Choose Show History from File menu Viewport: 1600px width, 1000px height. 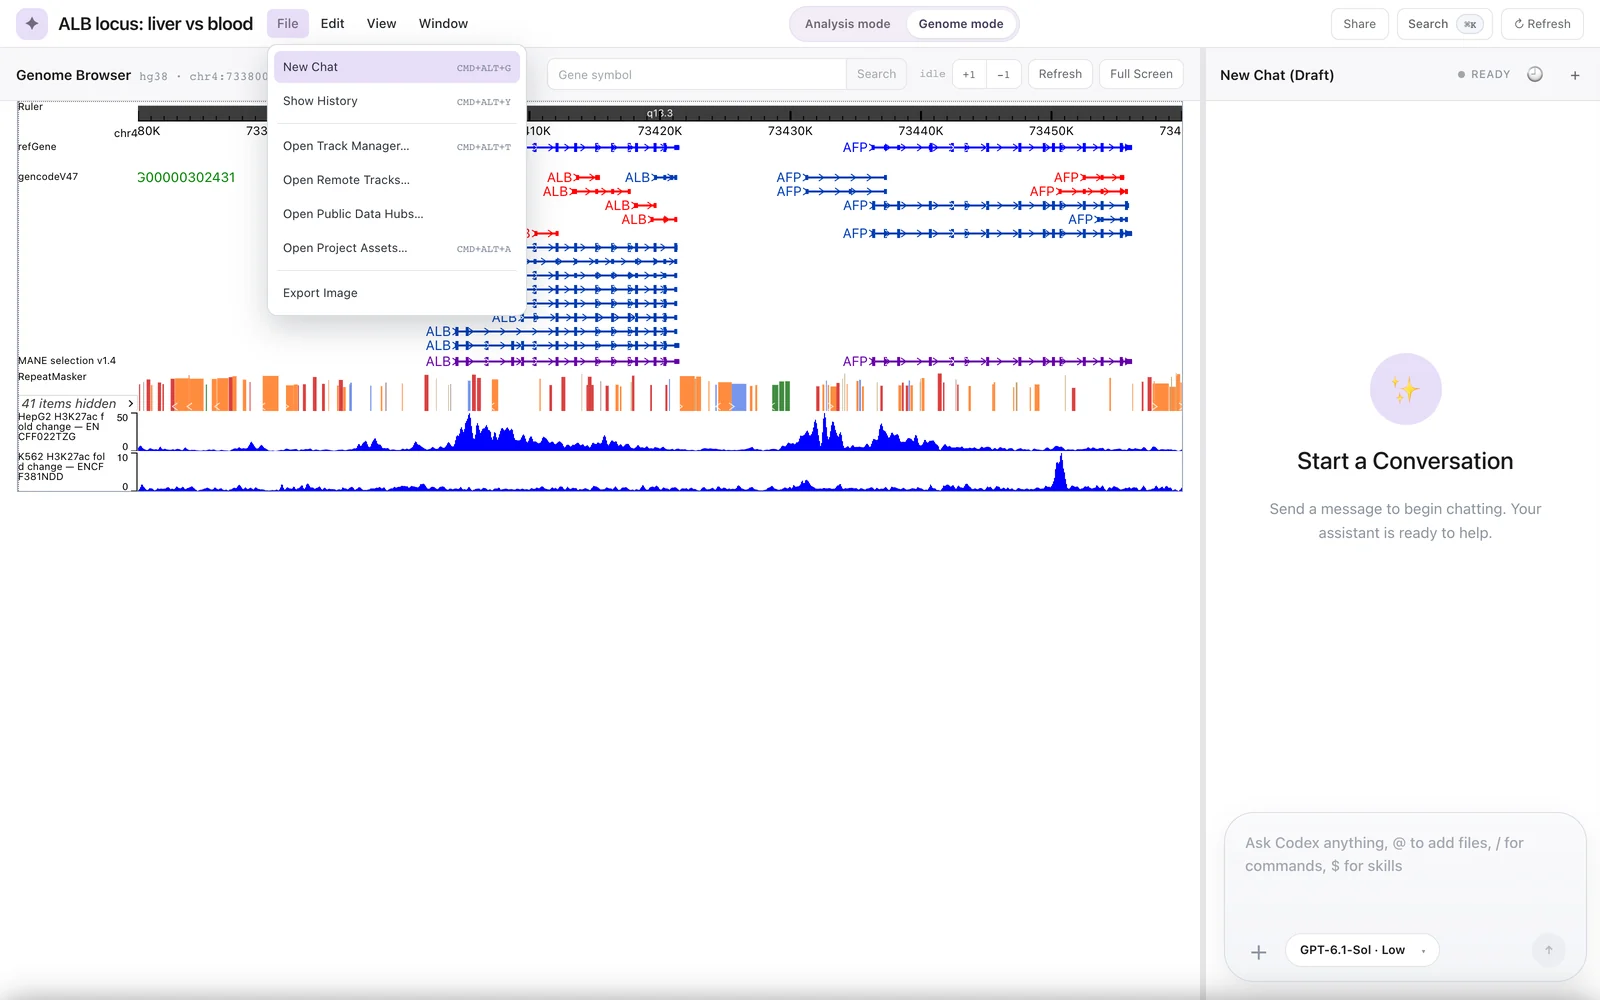click(397, 101)
